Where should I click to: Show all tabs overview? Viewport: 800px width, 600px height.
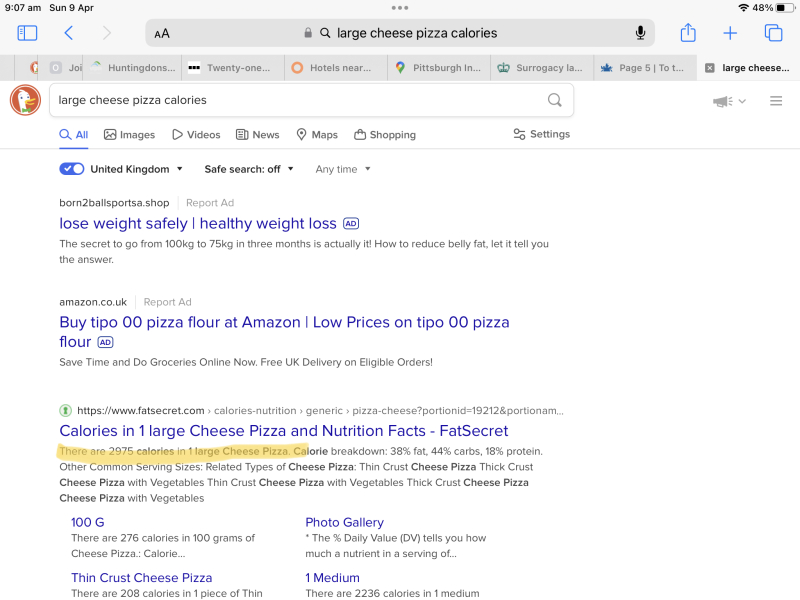click(773, 33)
